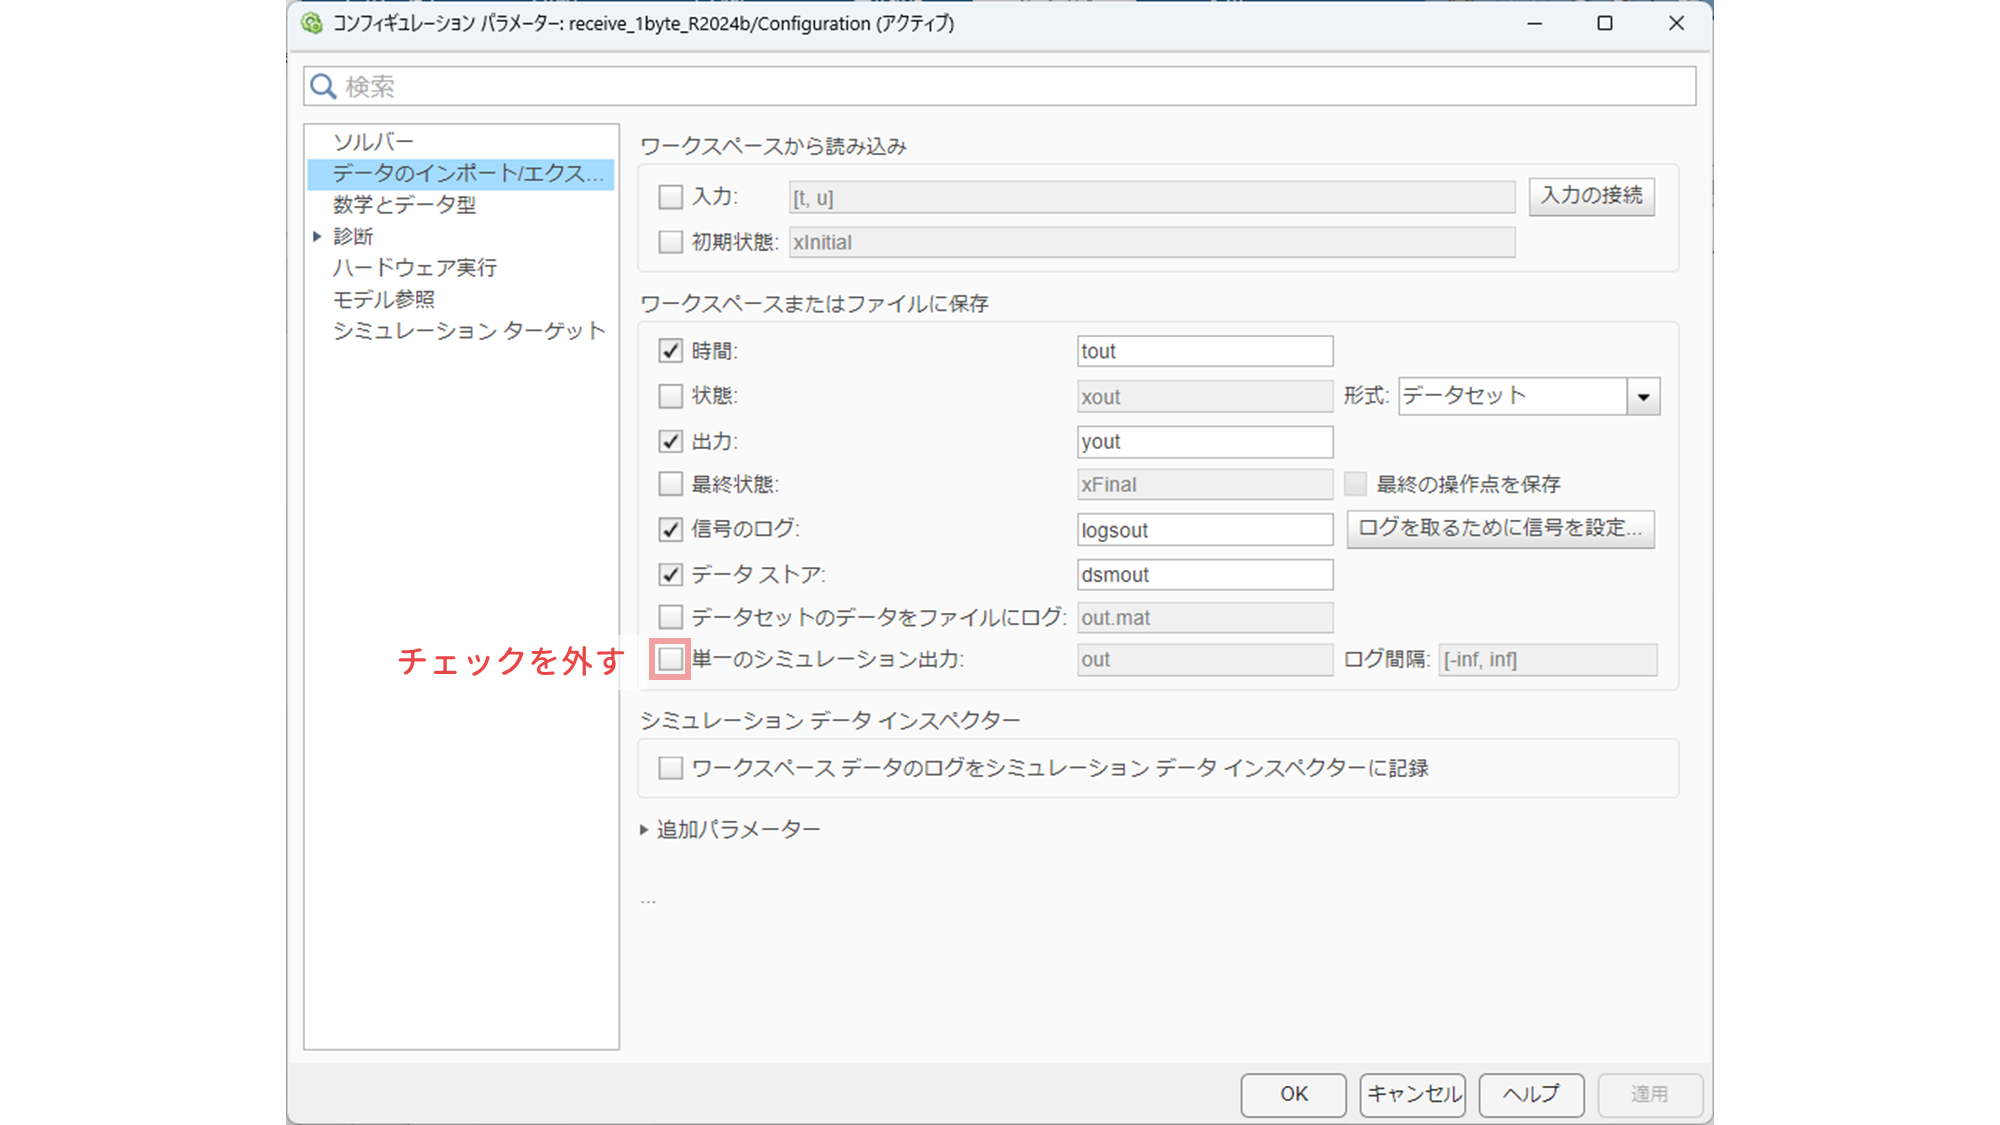Toggle the 単一のシミュレーション出力 checkbox
Screen dimensions: 2000x1125
(x=670, y=659)
